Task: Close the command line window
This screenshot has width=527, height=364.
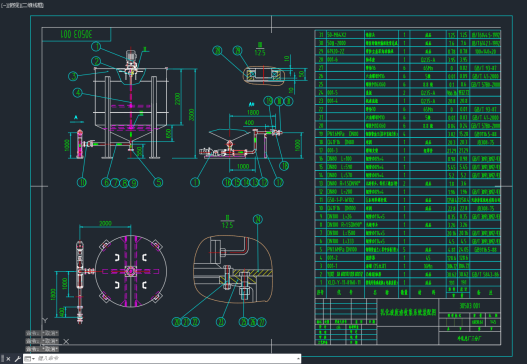Action: [9, 359]
